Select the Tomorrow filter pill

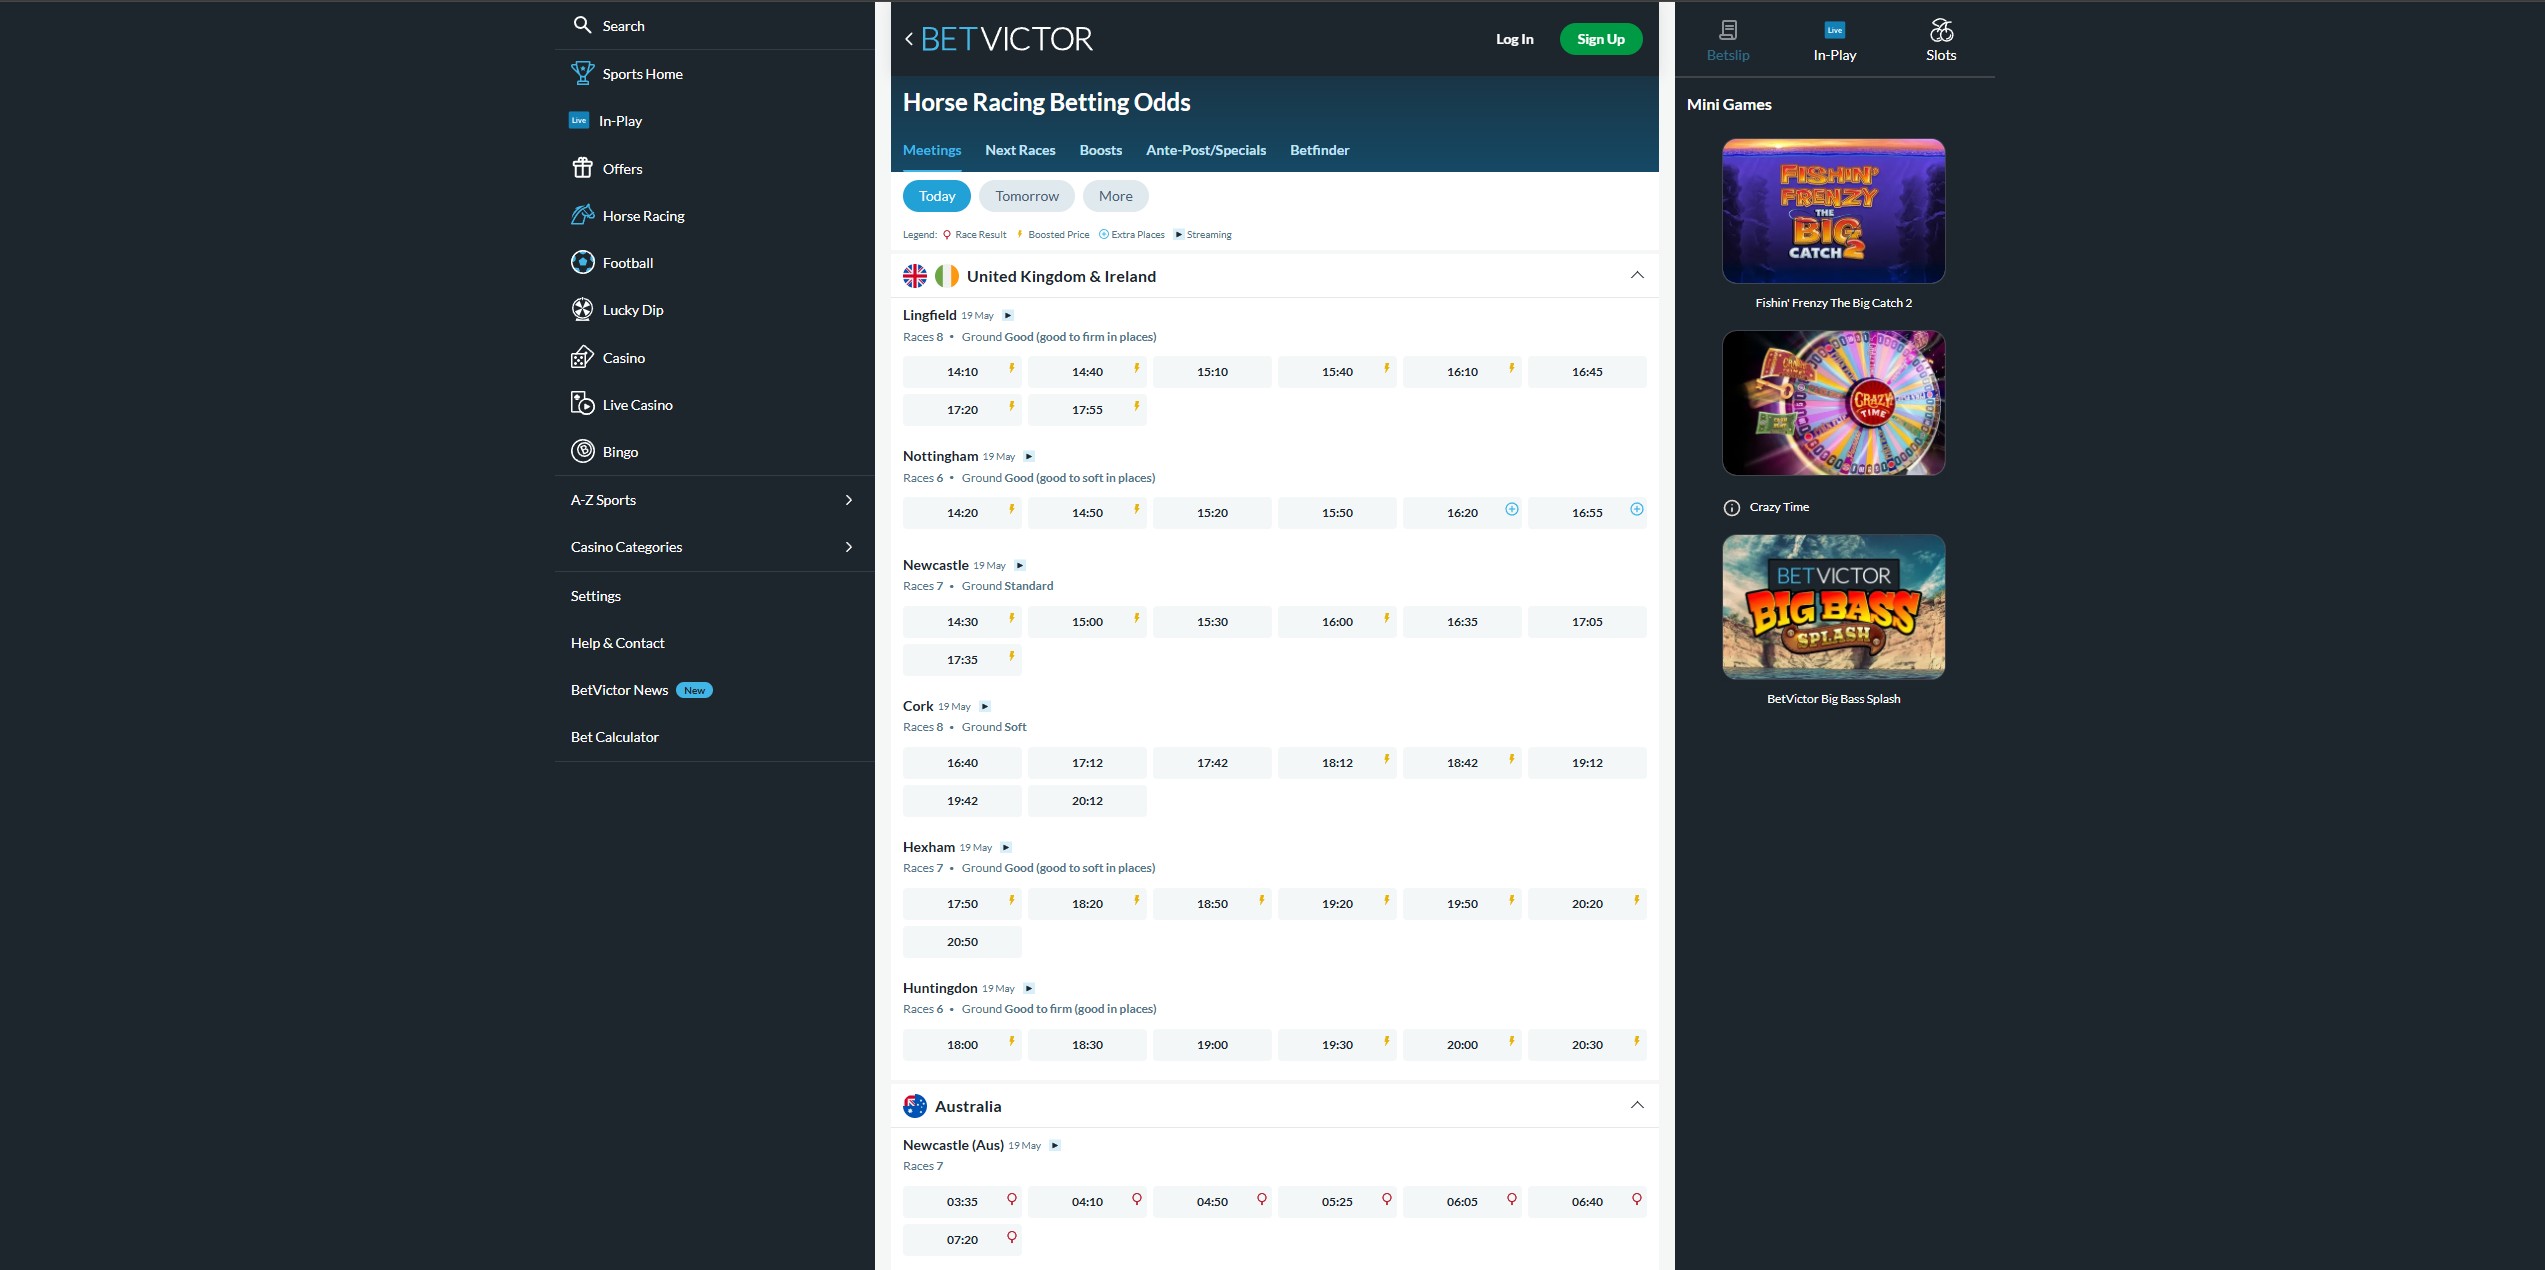click(1027, 196)
